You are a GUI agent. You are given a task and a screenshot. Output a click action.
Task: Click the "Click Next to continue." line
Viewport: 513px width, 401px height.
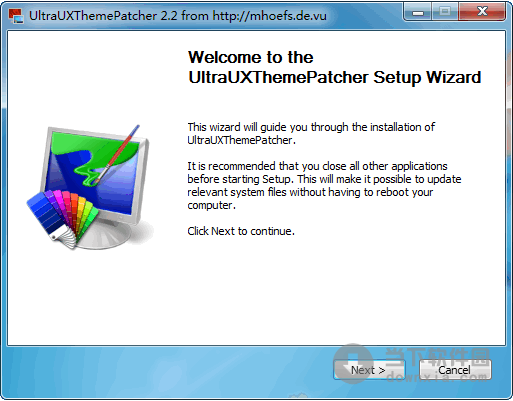click(241, 231)
